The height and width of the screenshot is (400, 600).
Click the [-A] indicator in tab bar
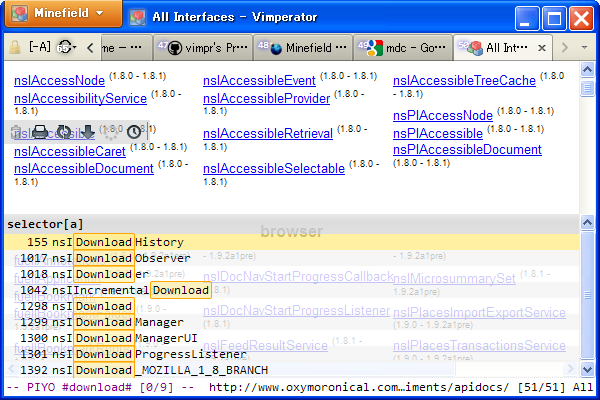[x=40, y=47]
